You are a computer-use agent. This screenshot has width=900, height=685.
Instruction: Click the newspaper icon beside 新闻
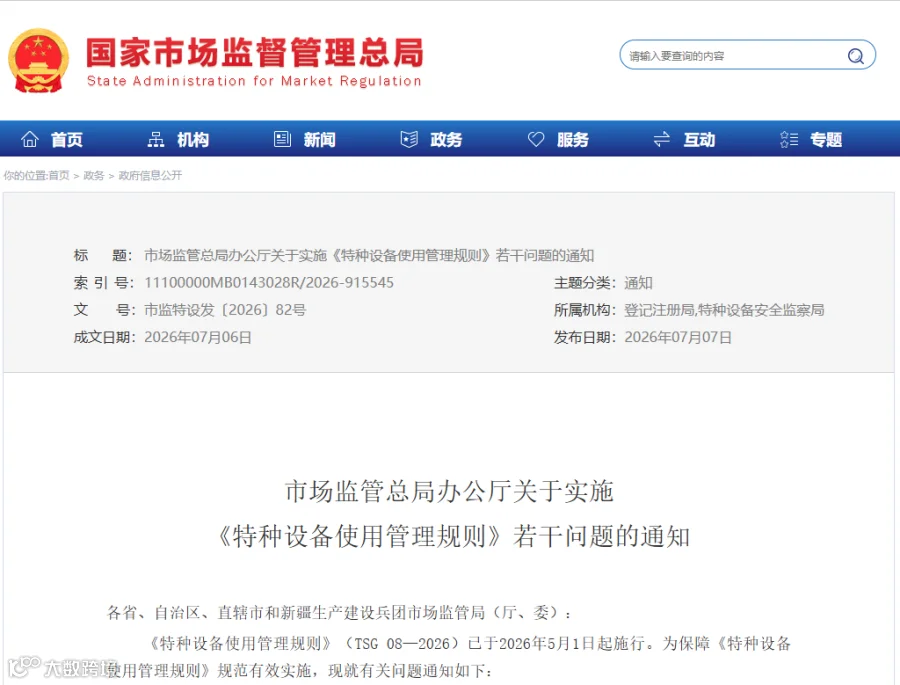tap(282, 139)
